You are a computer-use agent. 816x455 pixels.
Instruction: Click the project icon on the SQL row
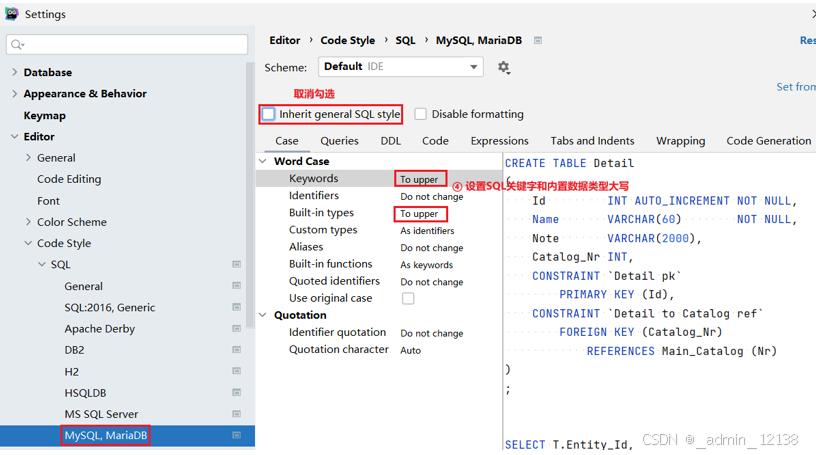coord(236,264)
